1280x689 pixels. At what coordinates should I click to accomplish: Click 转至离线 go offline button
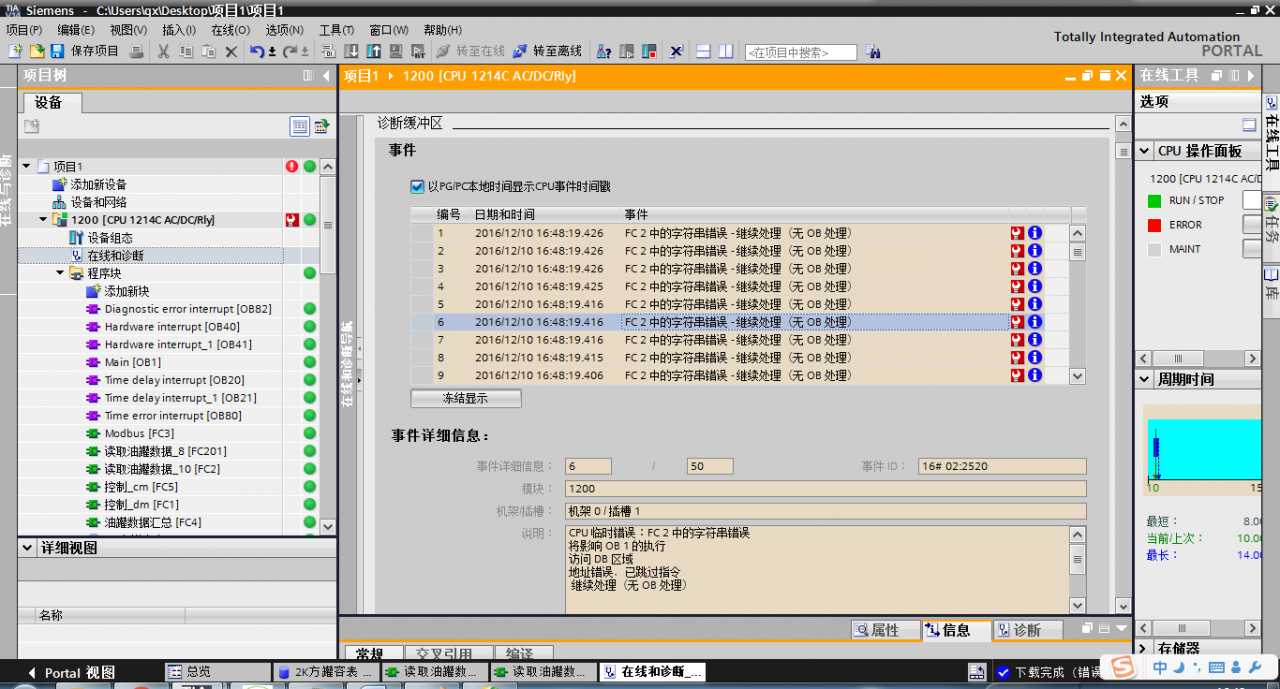pyautogui.click(x=547, y=51)
